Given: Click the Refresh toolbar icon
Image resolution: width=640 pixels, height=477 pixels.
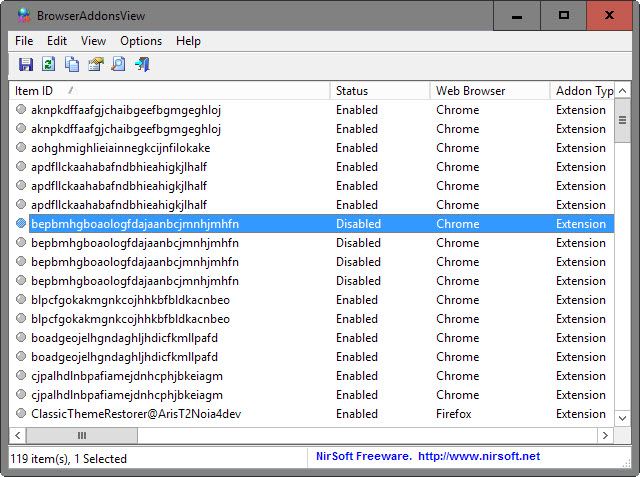Looking at the screenshot, I should click(x=49, y=64).
